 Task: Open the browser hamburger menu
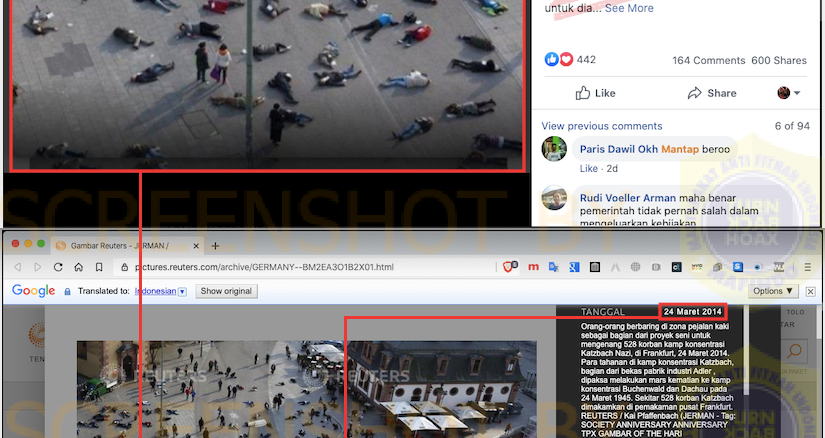pos(808,267)
